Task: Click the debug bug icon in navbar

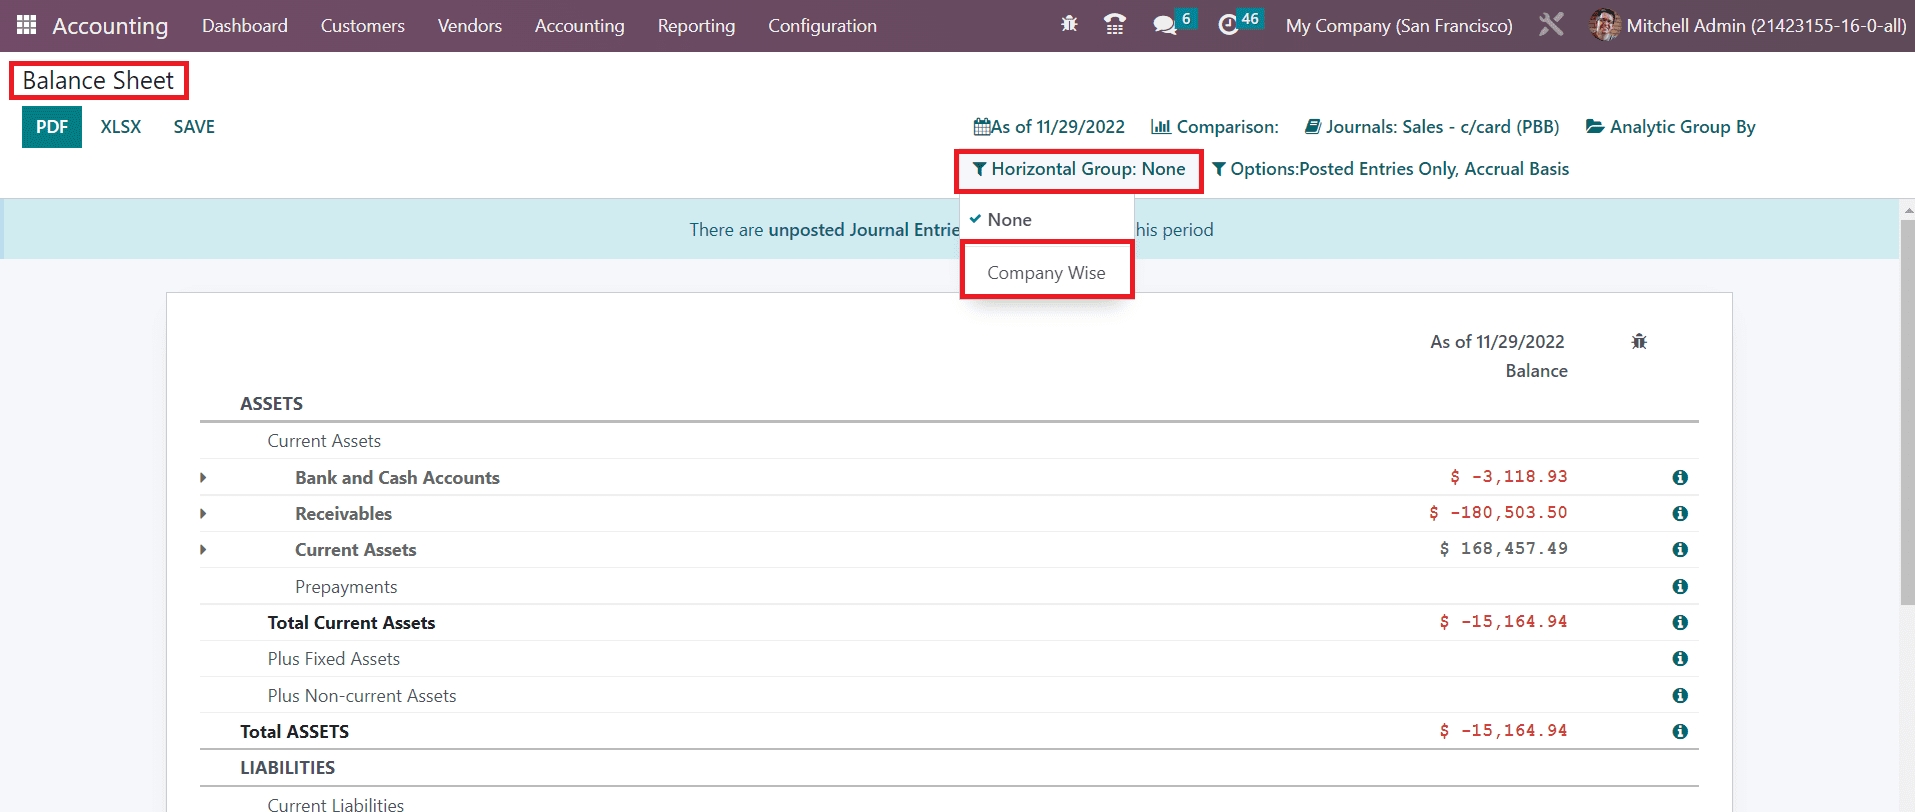Action: coord(1069,25)
